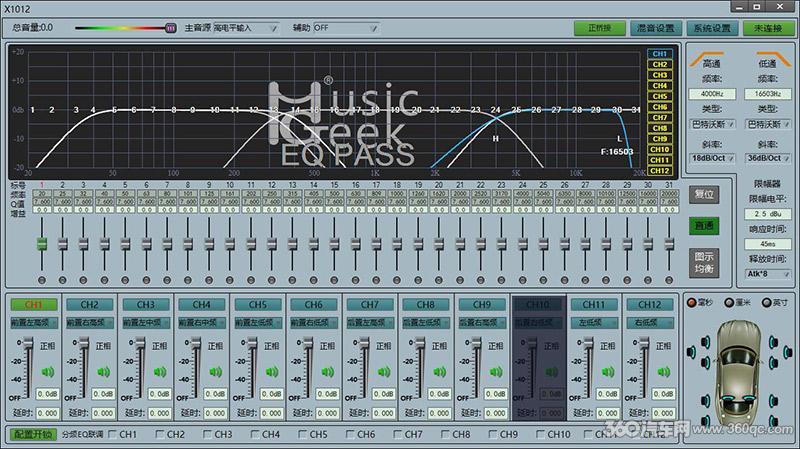Viewport: 800px width, 449px height.
Task: Check the CH5 EQ link checkbox
Action: [303, 434]
